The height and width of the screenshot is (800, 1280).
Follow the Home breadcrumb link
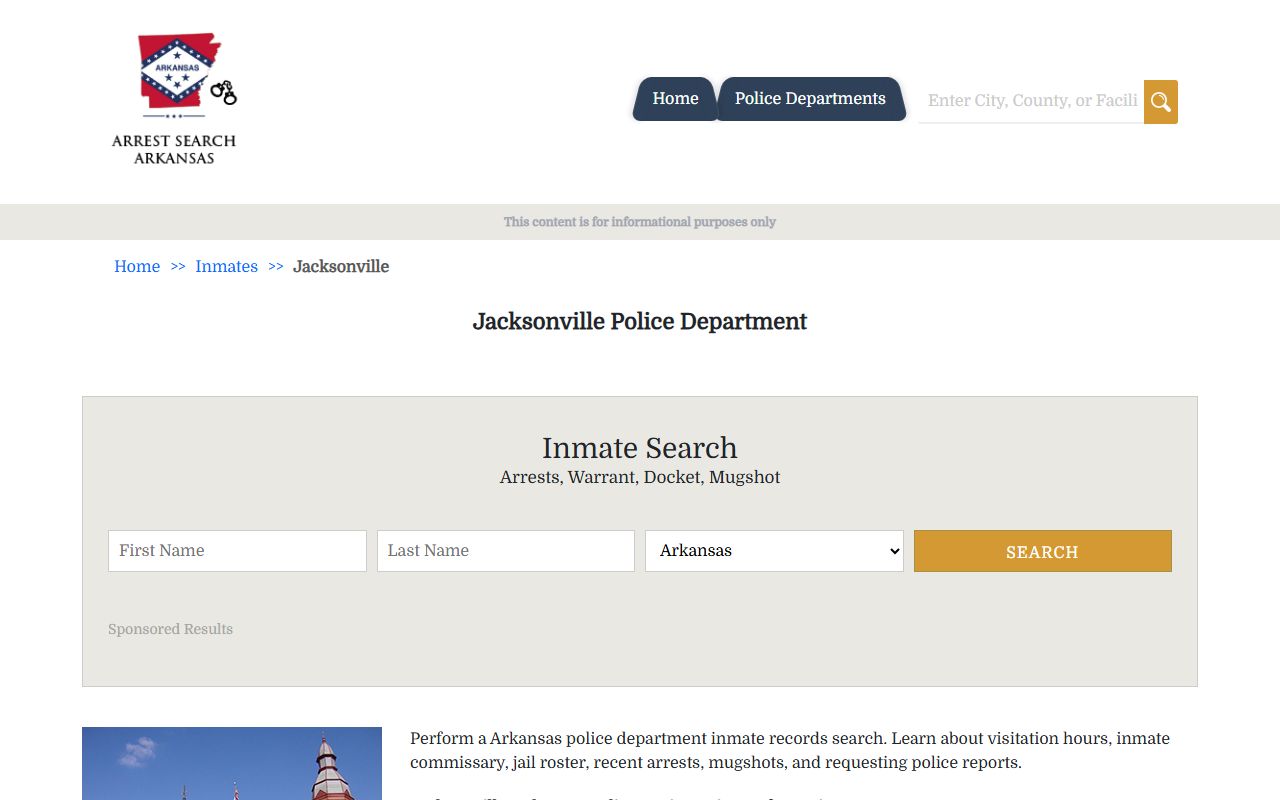tap(137, 266)
